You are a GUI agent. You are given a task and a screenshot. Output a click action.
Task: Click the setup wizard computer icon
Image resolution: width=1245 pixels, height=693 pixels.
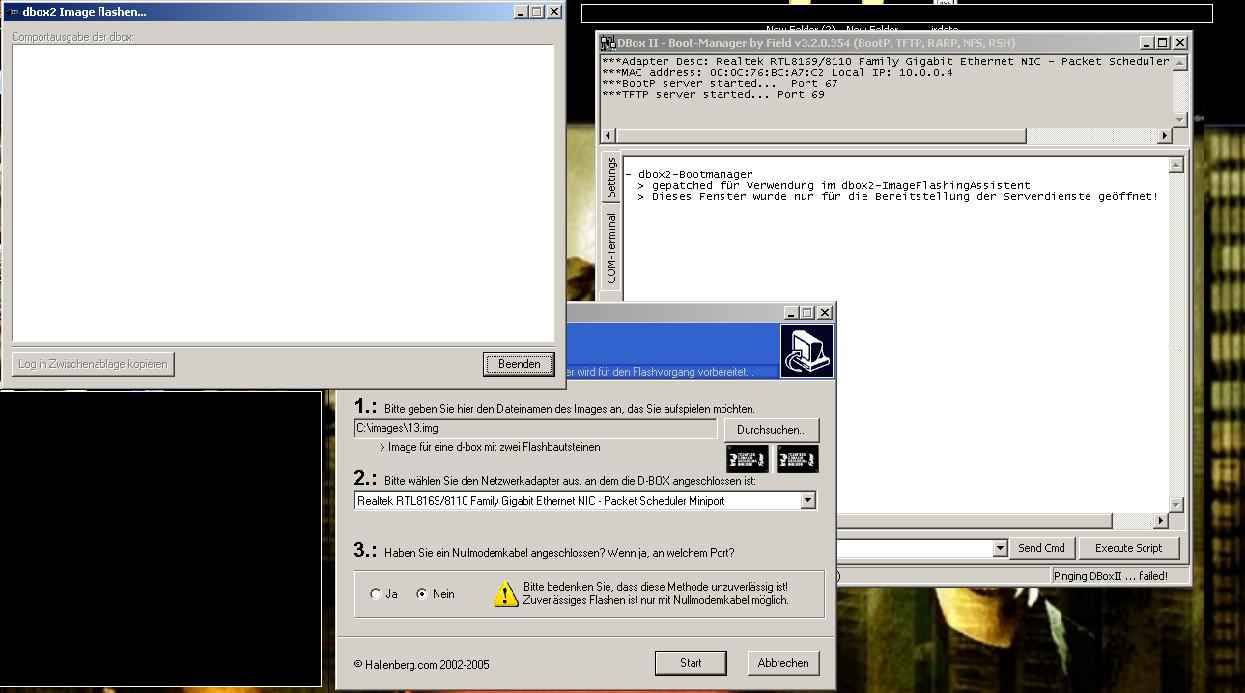click(x=806, y=351)
